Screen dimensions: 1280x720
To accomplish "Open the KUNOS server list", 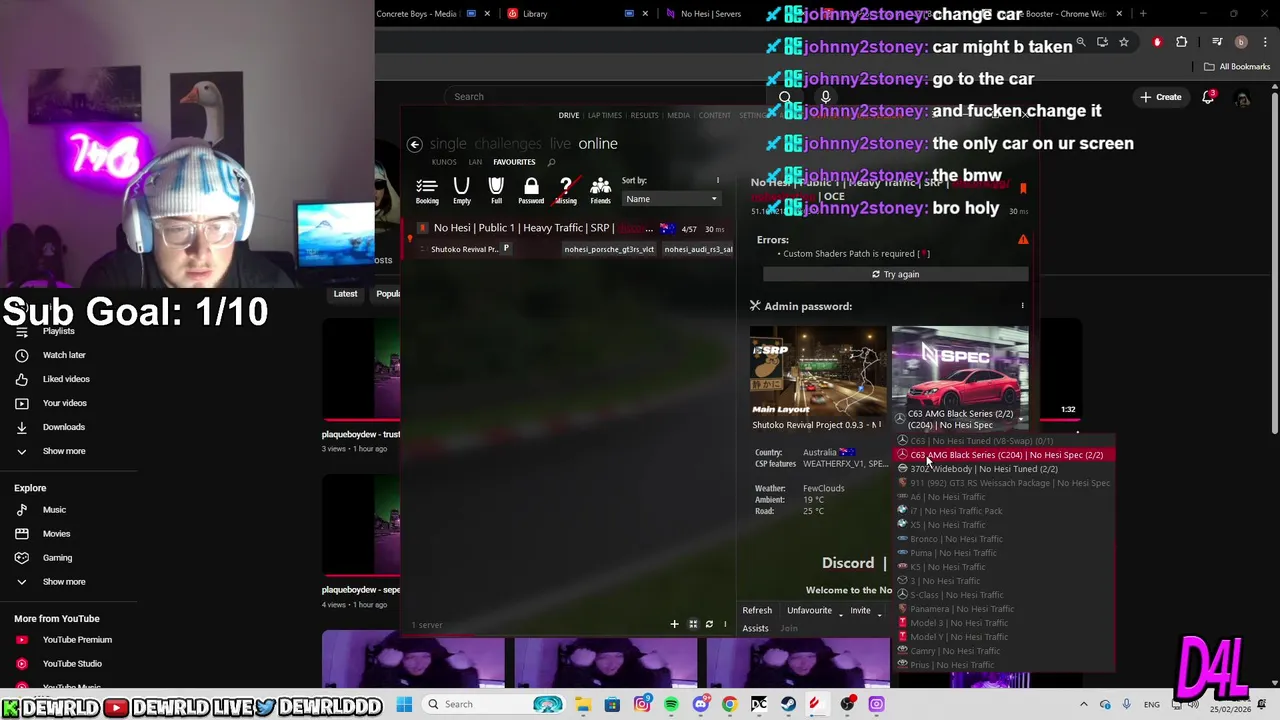I will tap(444, 162).
